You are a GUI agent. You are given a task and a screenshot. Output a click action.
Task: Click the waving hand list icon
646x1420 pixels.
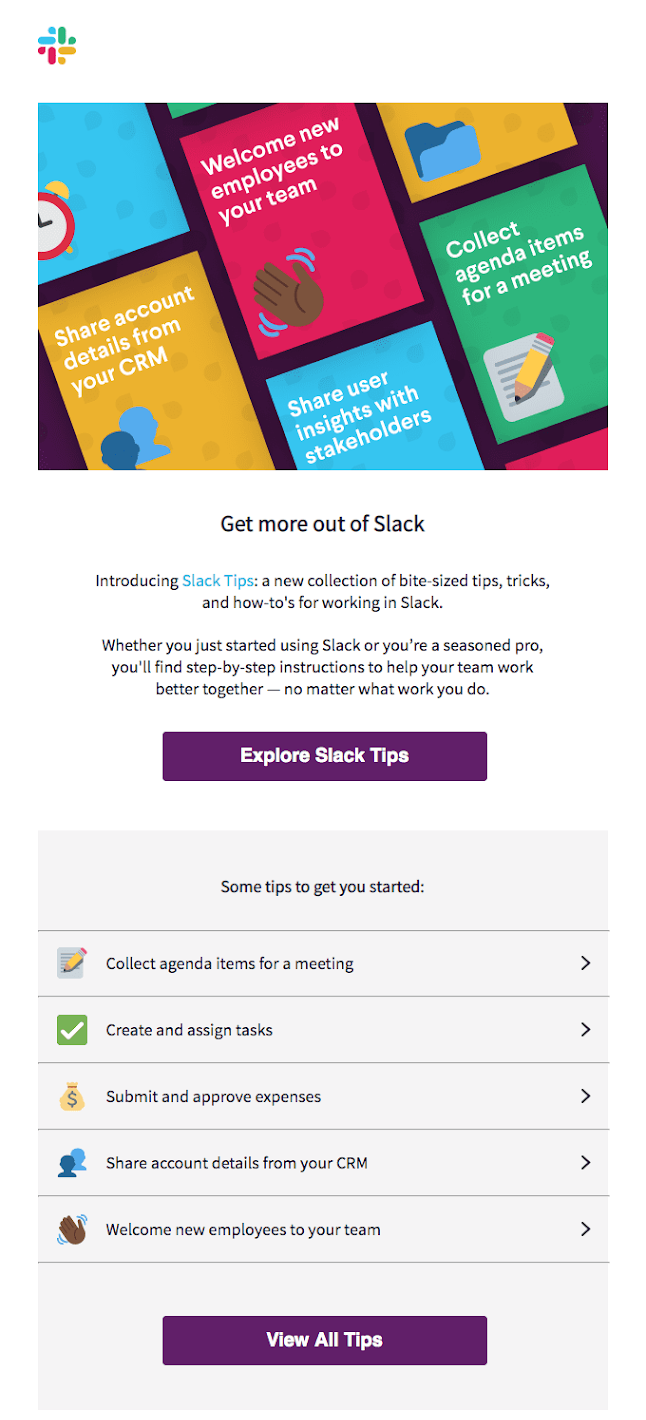pyautogui.click(x=72, y=1229)
